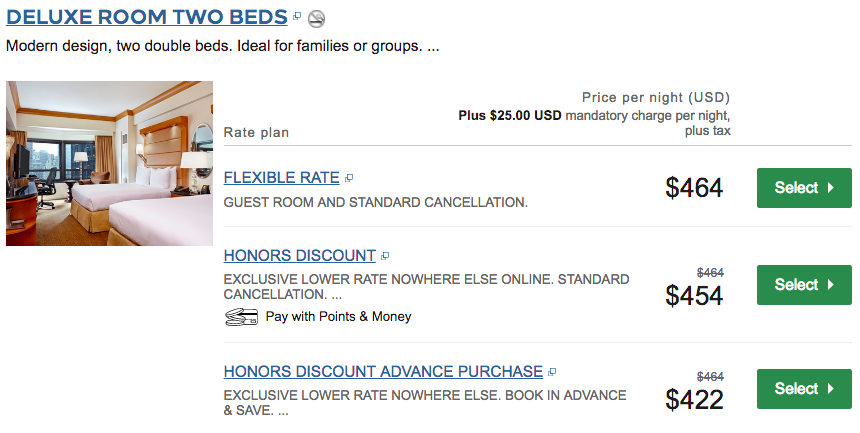Image resolution: width=860 pixels, height=433 pixels.
Task: Open the hotel room photo thumbnail
Action: 109,163
